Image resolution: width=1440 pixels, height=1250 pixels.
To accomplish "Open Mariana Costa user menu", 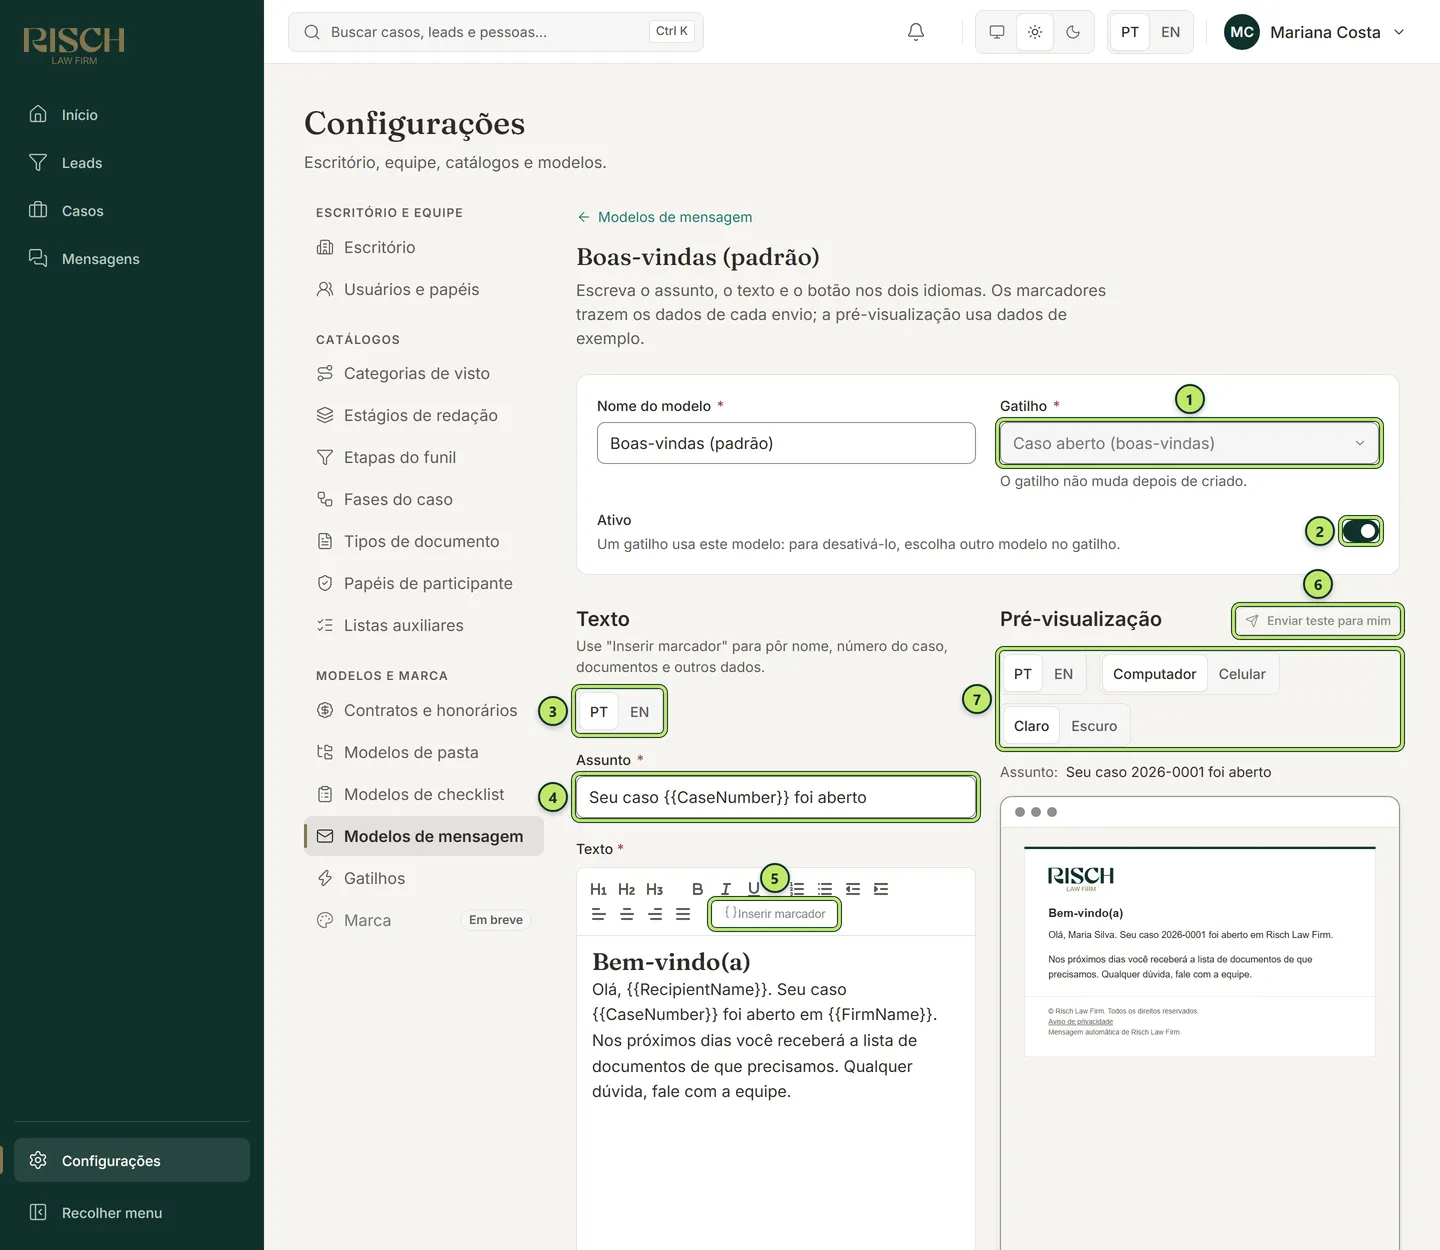I will (x=1315, y=32).
